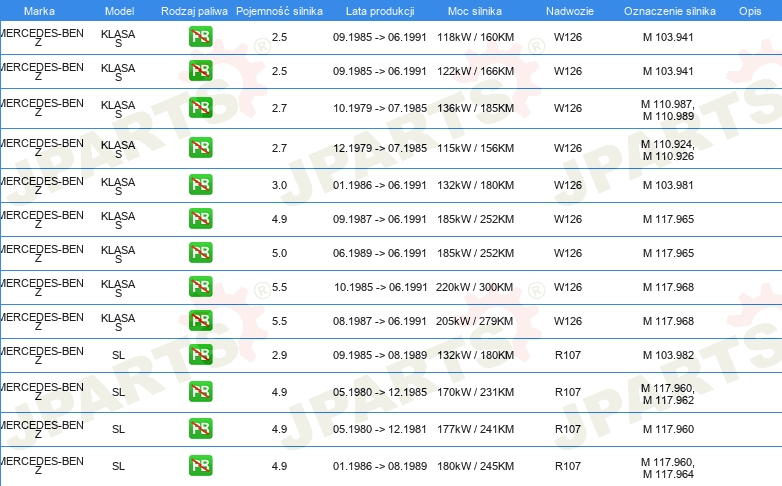Click the fuel icon in the 118kW / 160KM row
782x486 pixels.
click(x=200, y=37)
